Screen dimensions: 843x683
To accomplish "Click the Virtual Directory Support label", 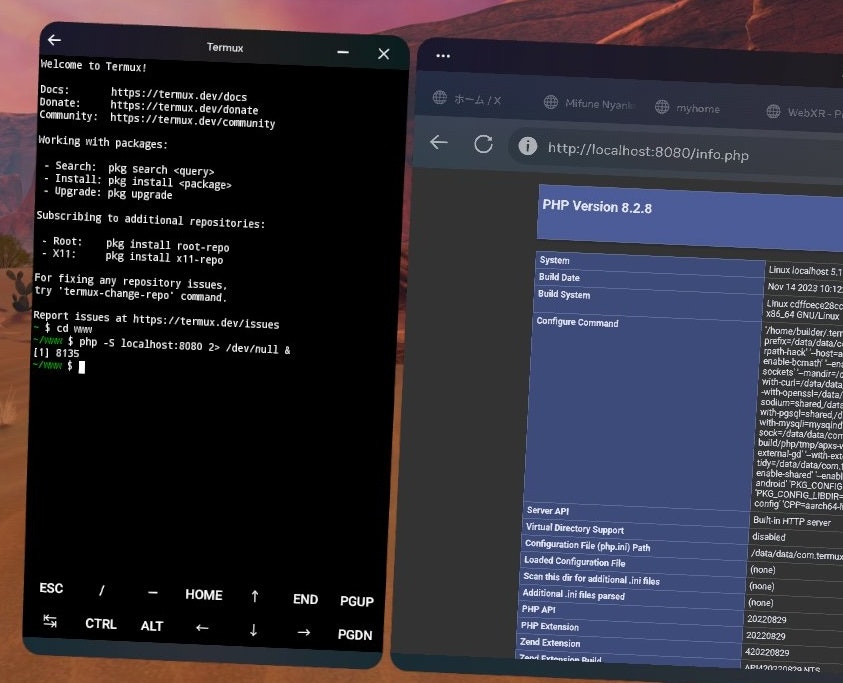I will (575, 529).
